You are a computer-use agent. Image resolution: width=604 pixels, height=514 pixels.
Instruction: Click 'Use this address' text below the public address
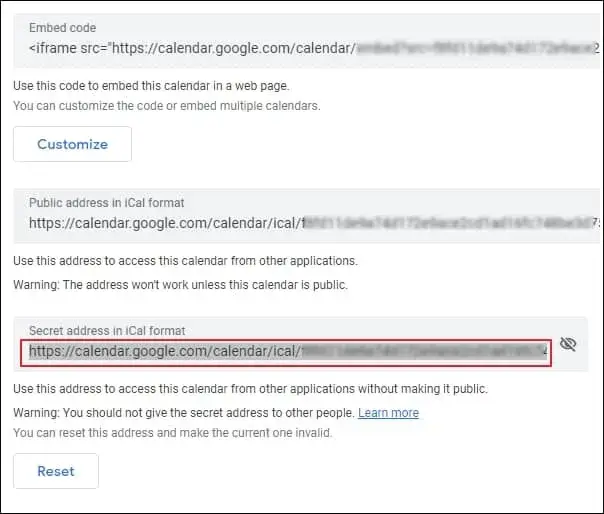coord(185,261)
